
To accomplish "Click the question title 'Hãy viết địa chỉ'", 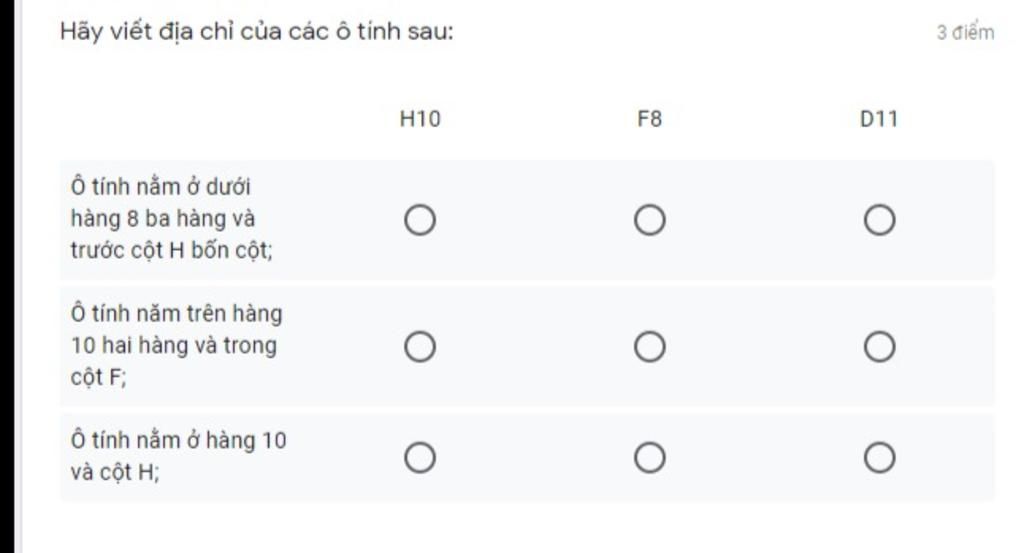I will 257,31.
